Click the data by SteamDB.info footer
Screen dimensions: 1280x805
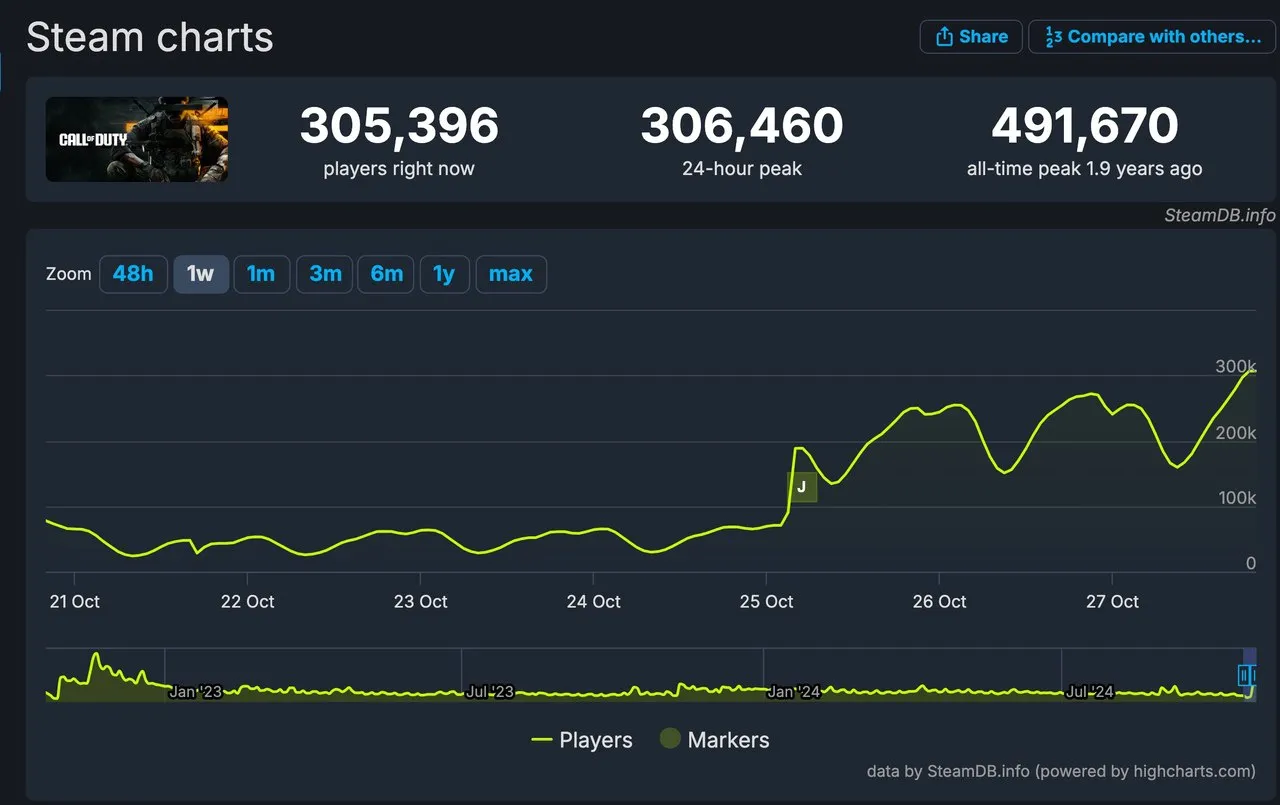1061,771
